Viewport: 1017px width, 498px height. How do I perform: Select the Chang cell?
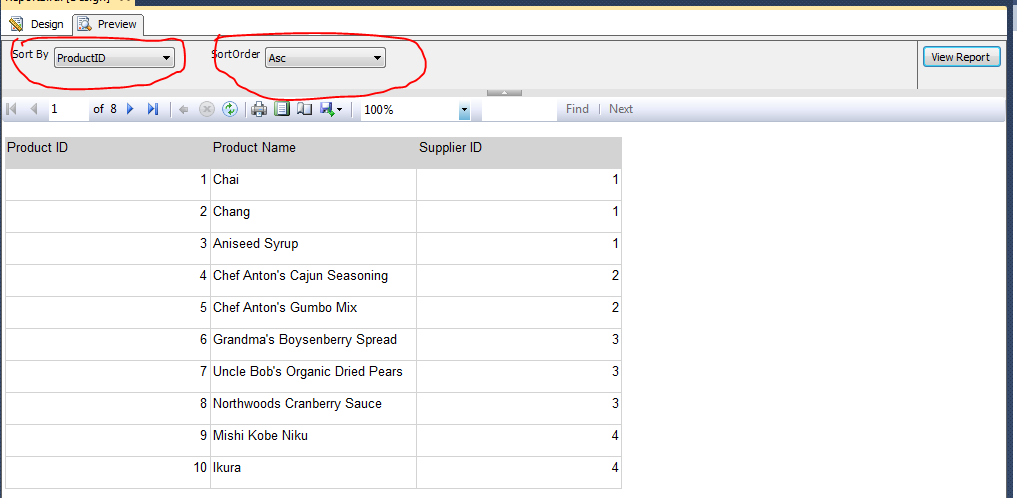pyautogui.click(x=313, y=217)
